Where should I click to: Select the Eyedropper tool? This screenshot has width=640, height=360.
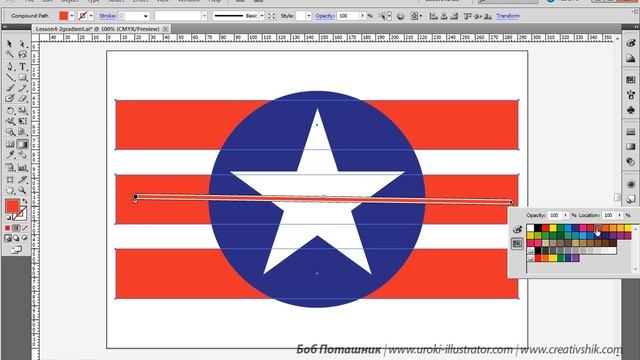[x=10, y=155]
